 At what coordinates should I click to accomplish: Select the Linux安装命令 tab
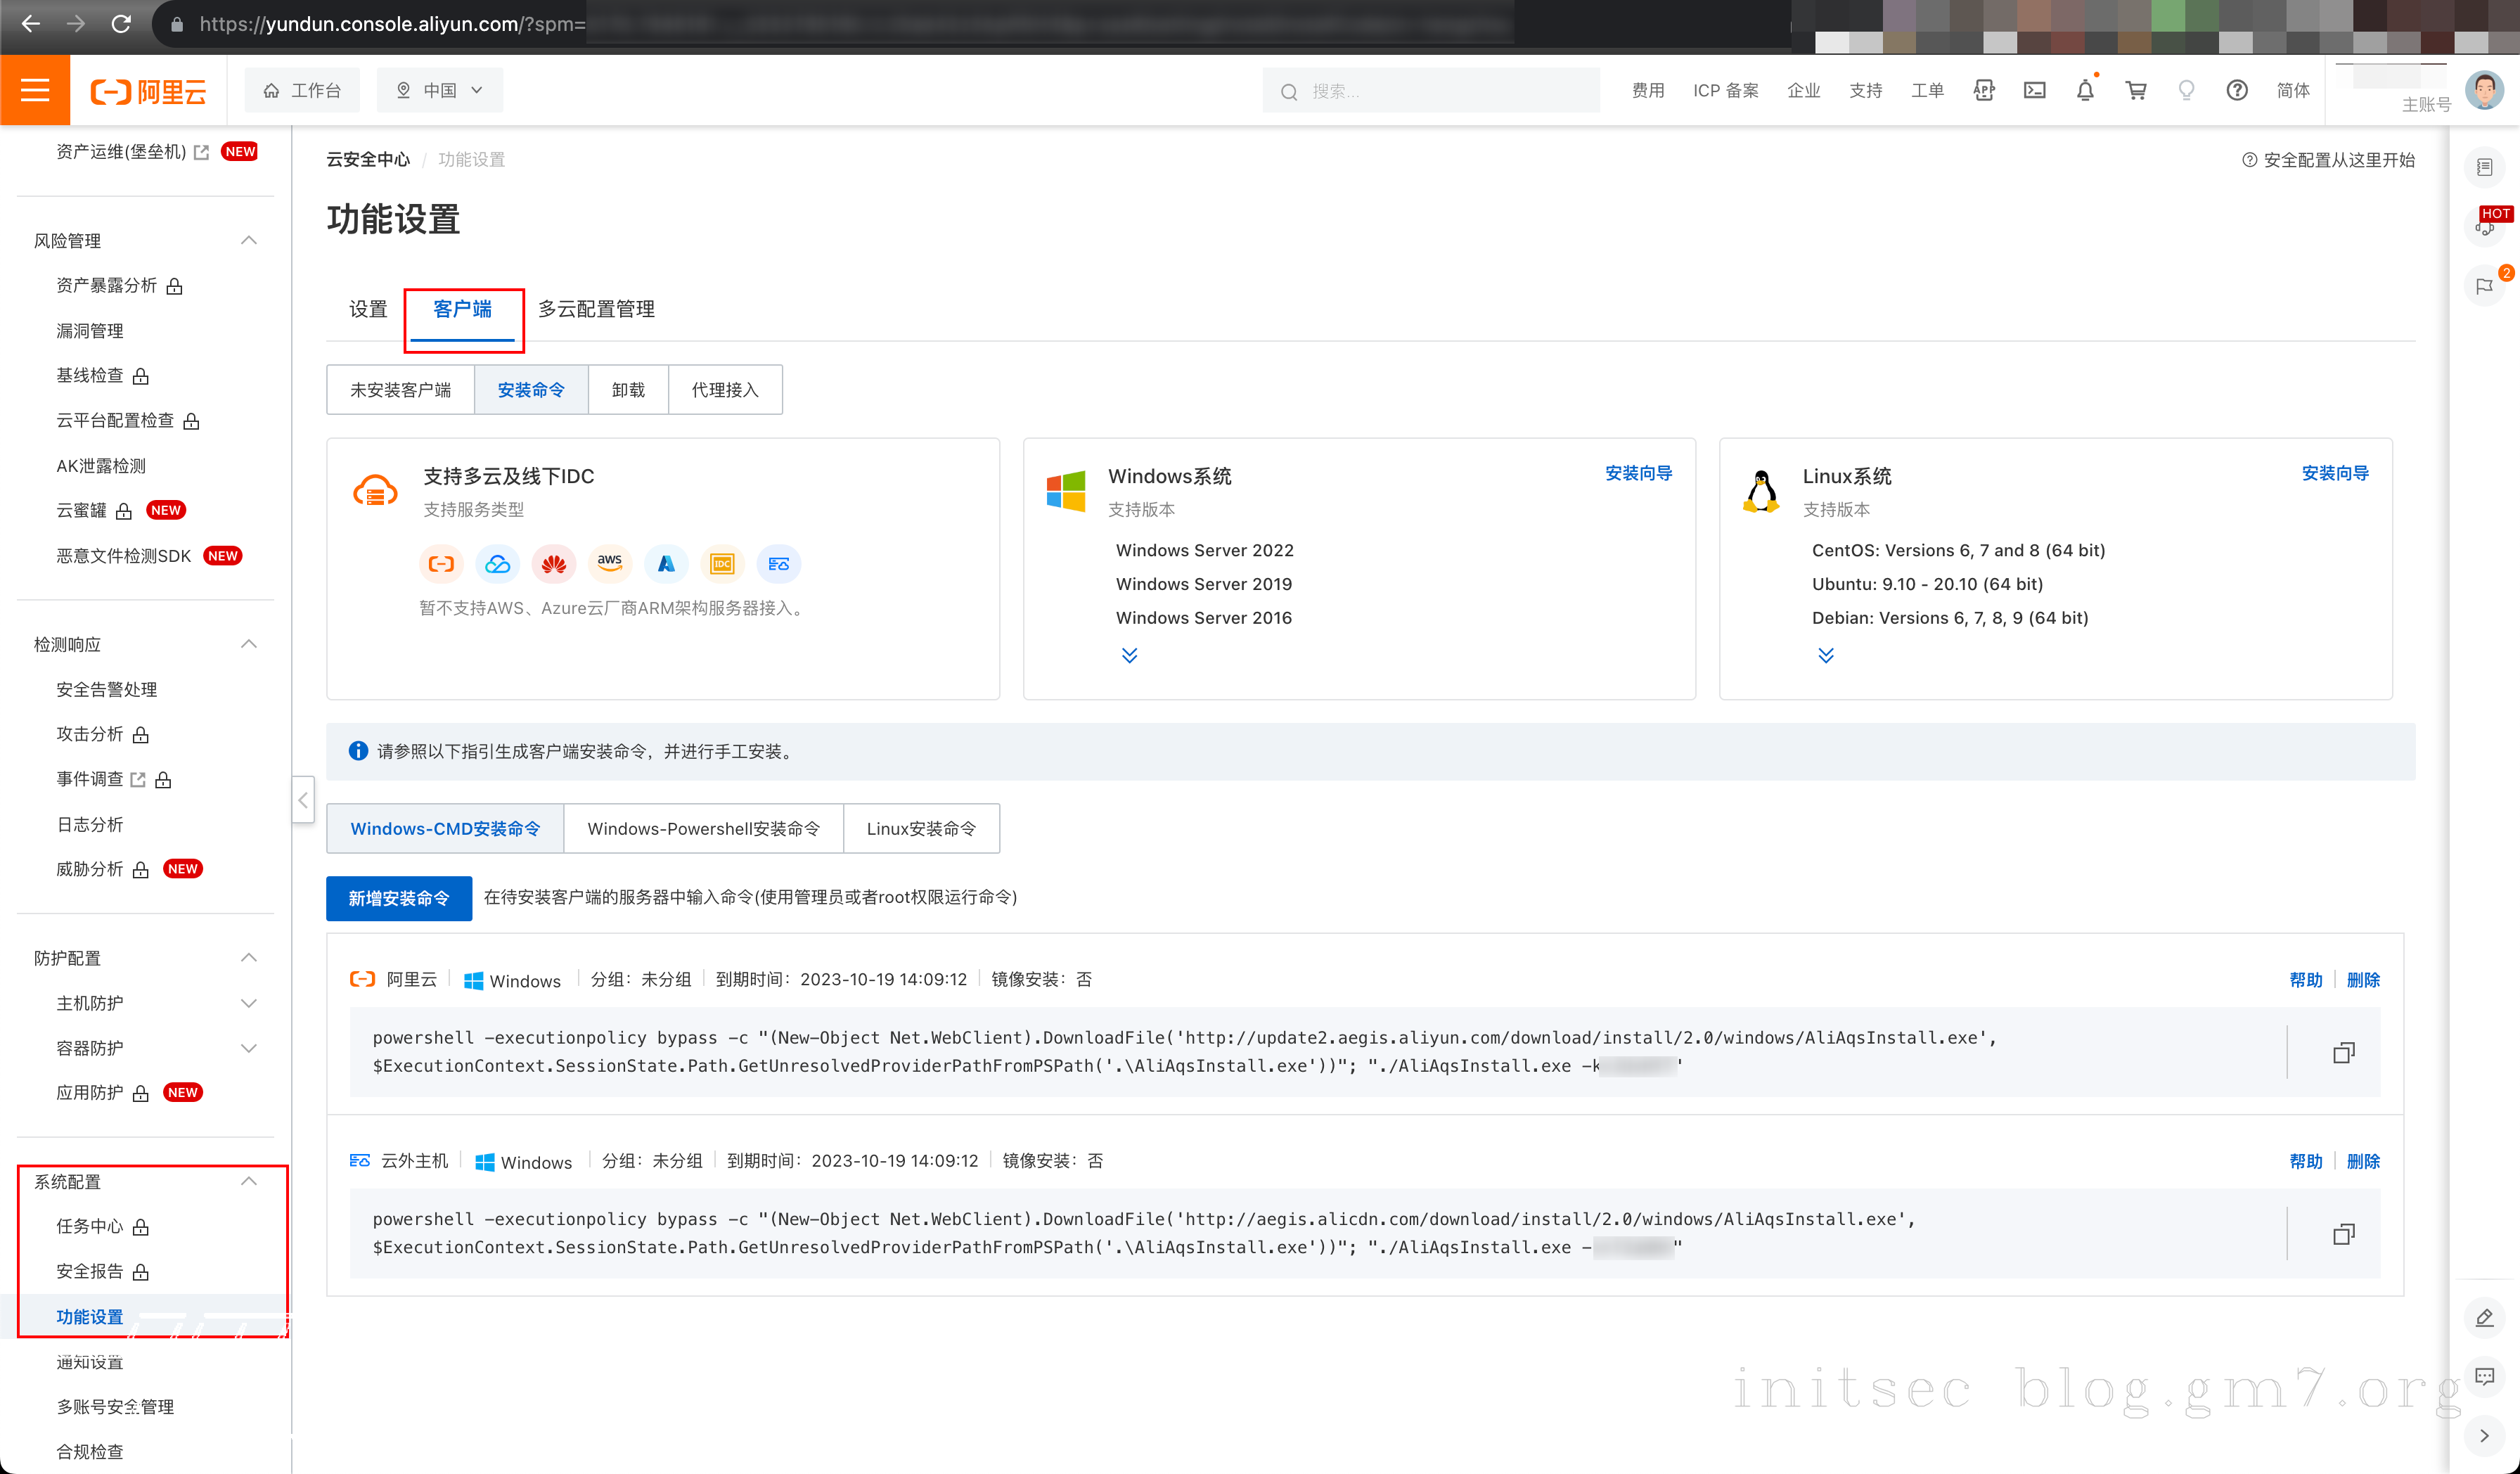pyautogui.click(x=920, y=829)
